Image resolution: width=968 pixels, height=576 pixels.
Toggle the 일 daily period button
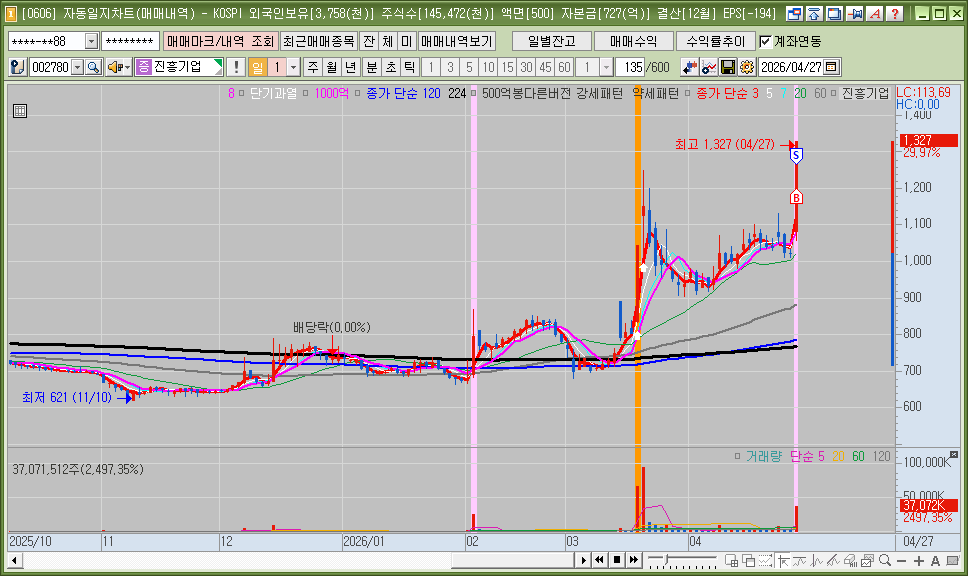click(x=257, y=67)
